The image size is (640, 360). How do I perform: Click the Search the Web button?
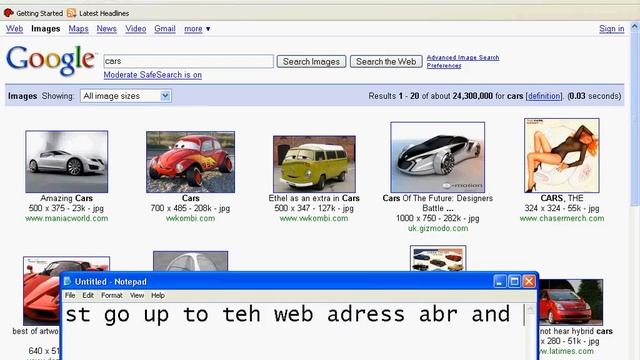pos(386,62)
